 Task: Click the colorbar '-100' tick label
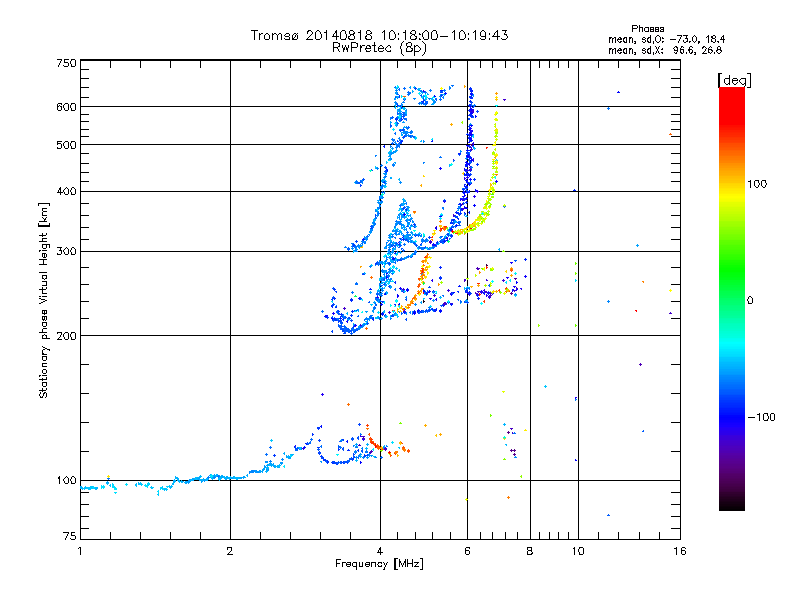(x=761, y=417)
